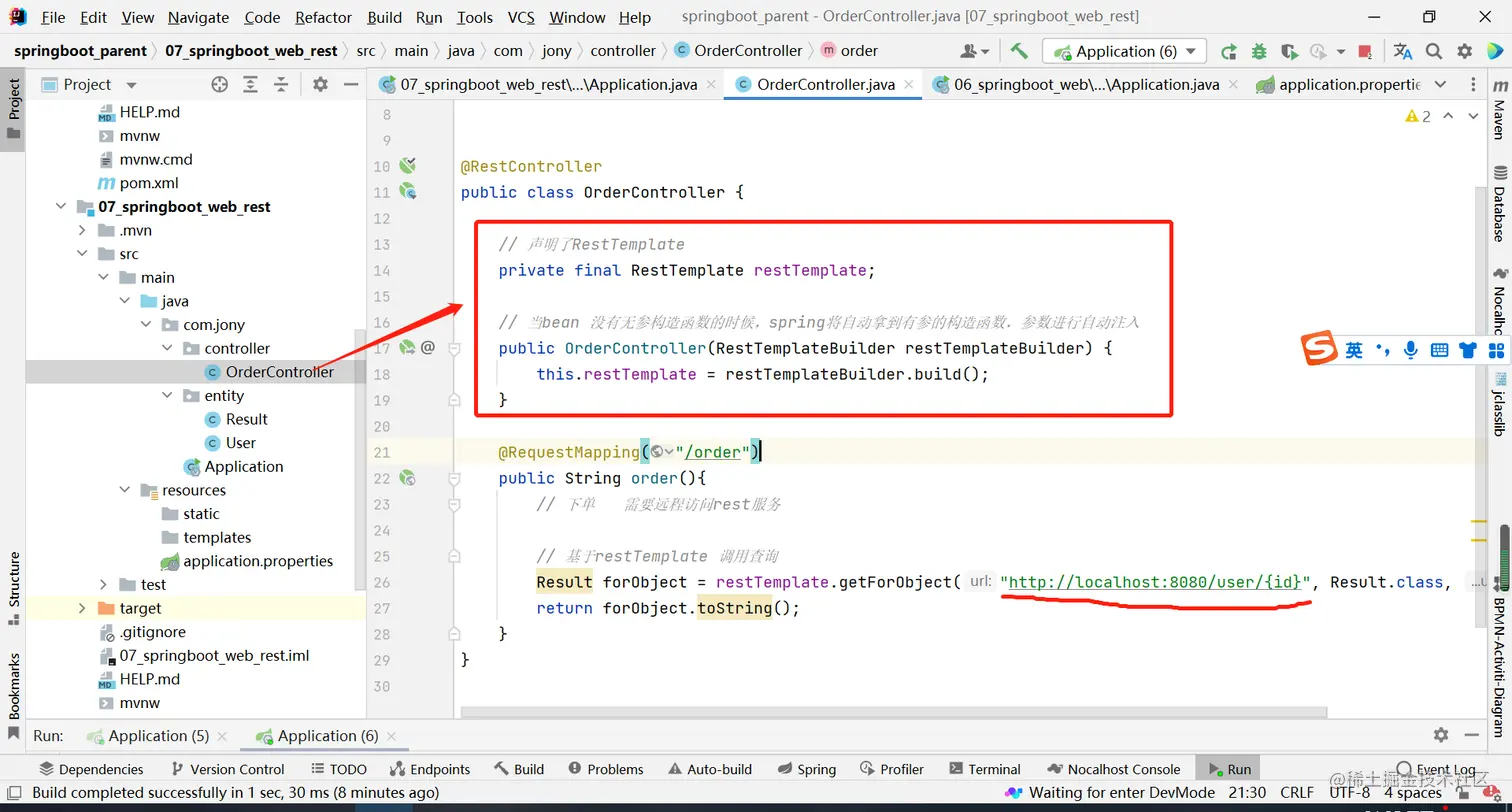Viewport: 1512px width, 812px height.
Task: Click the gutter bean icon on line 10
Action: point(407,166)
